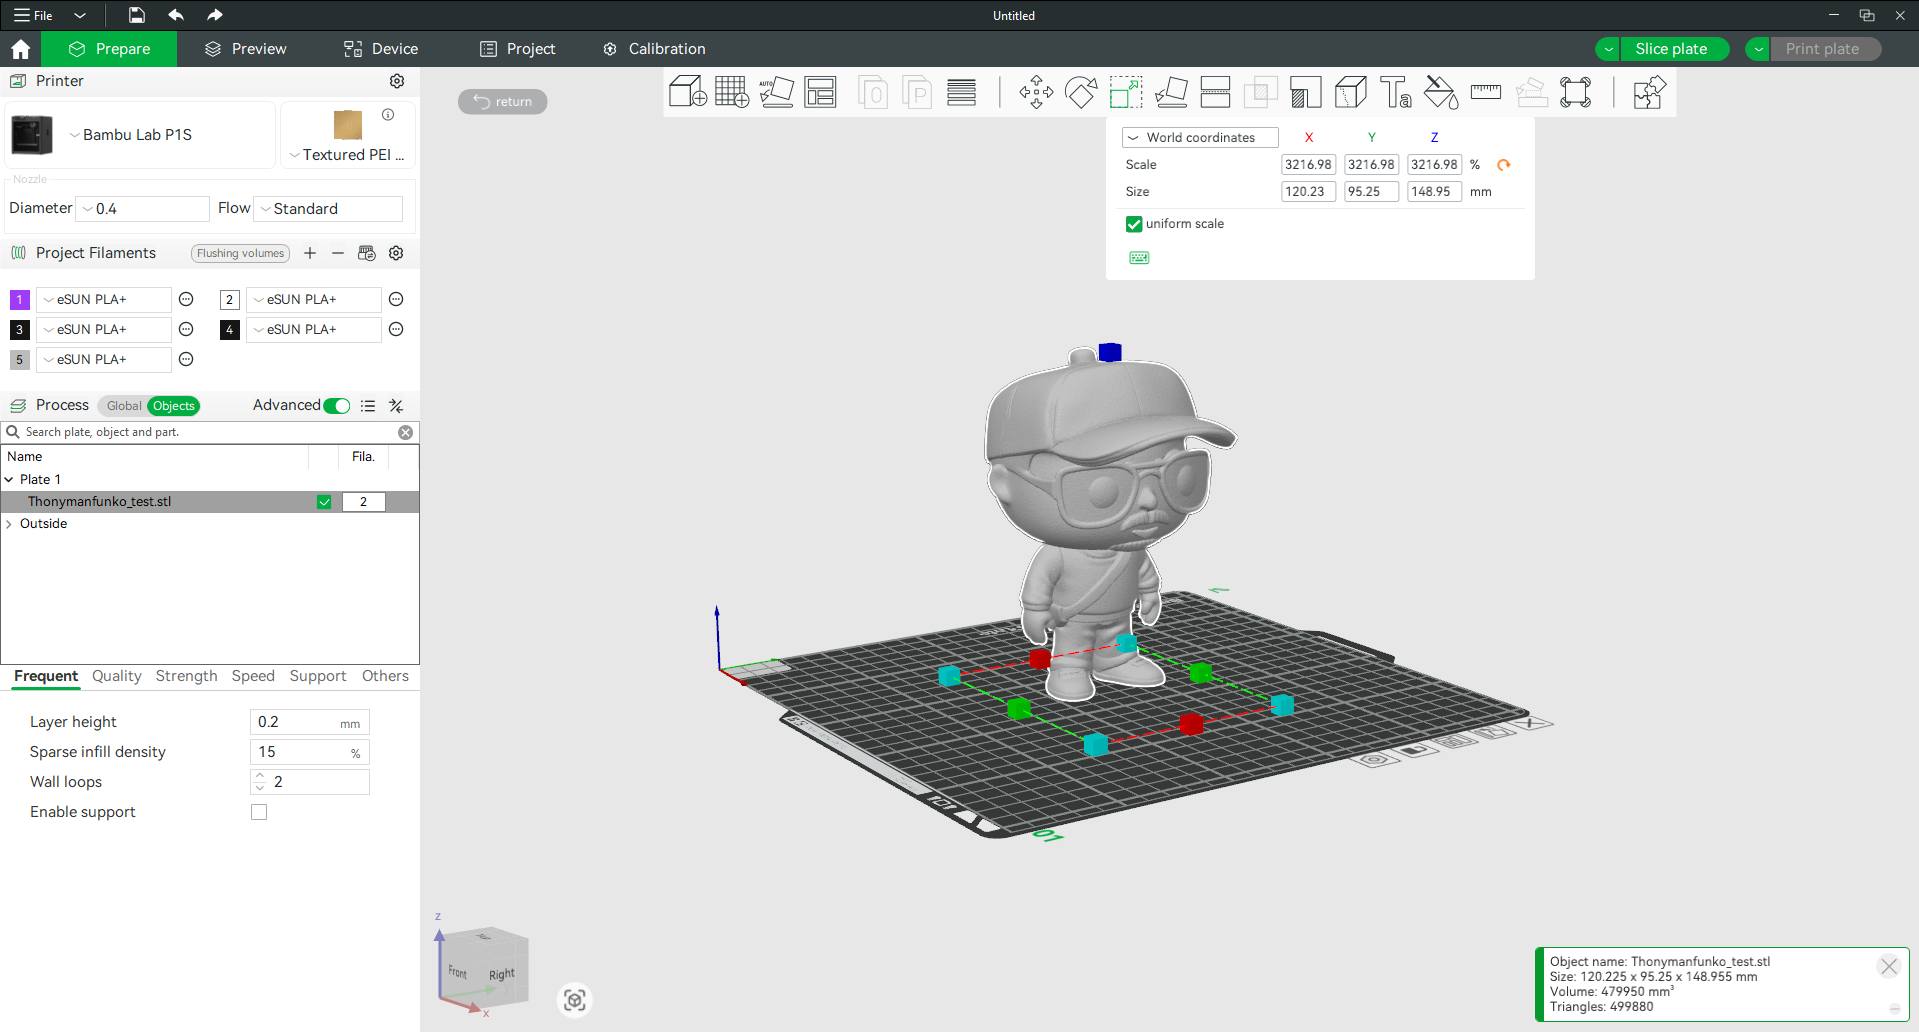Screen dimensions: 1919x1032
Task: Open the Text shape tool
Action: (x=1395, y=92)
